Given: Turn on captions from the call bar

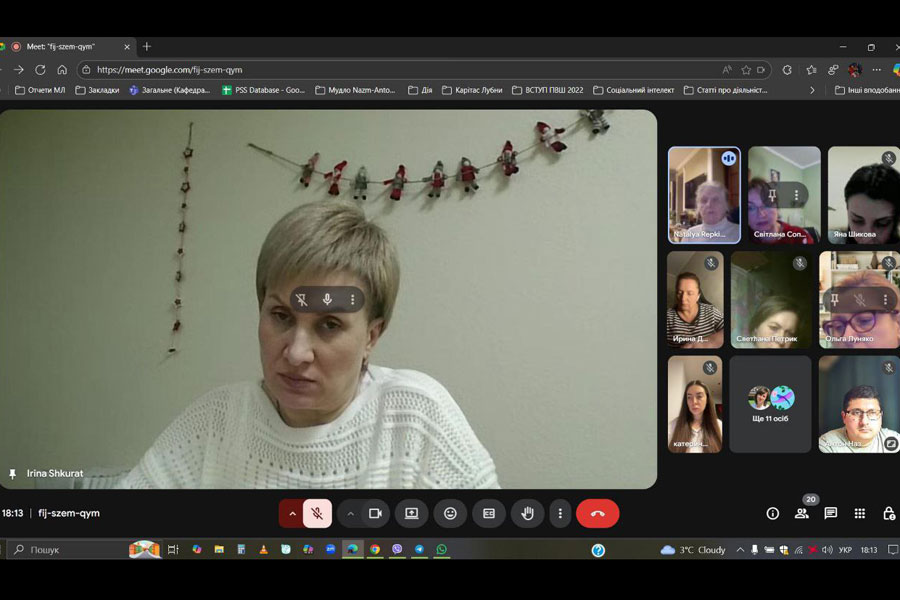Looking at the screenshot, I should pyautogui.click(x=489, y=513).
